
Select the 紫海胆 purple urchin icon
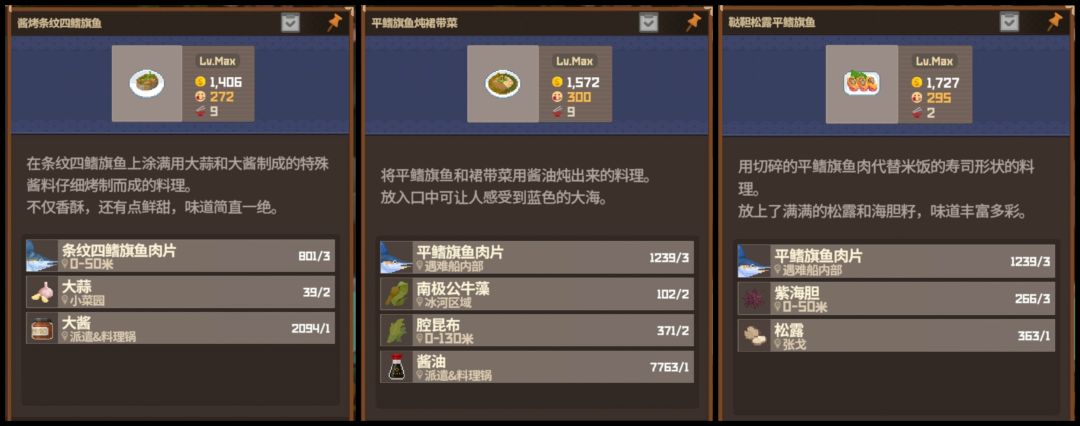tap(754, 298)
